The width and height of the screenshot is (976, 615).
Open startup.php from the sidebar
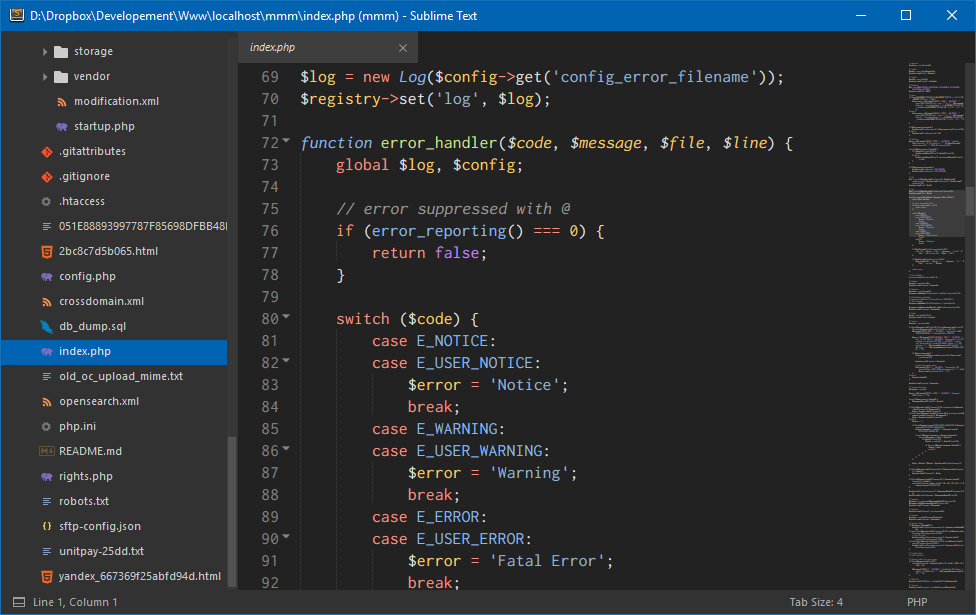(104, 126)
